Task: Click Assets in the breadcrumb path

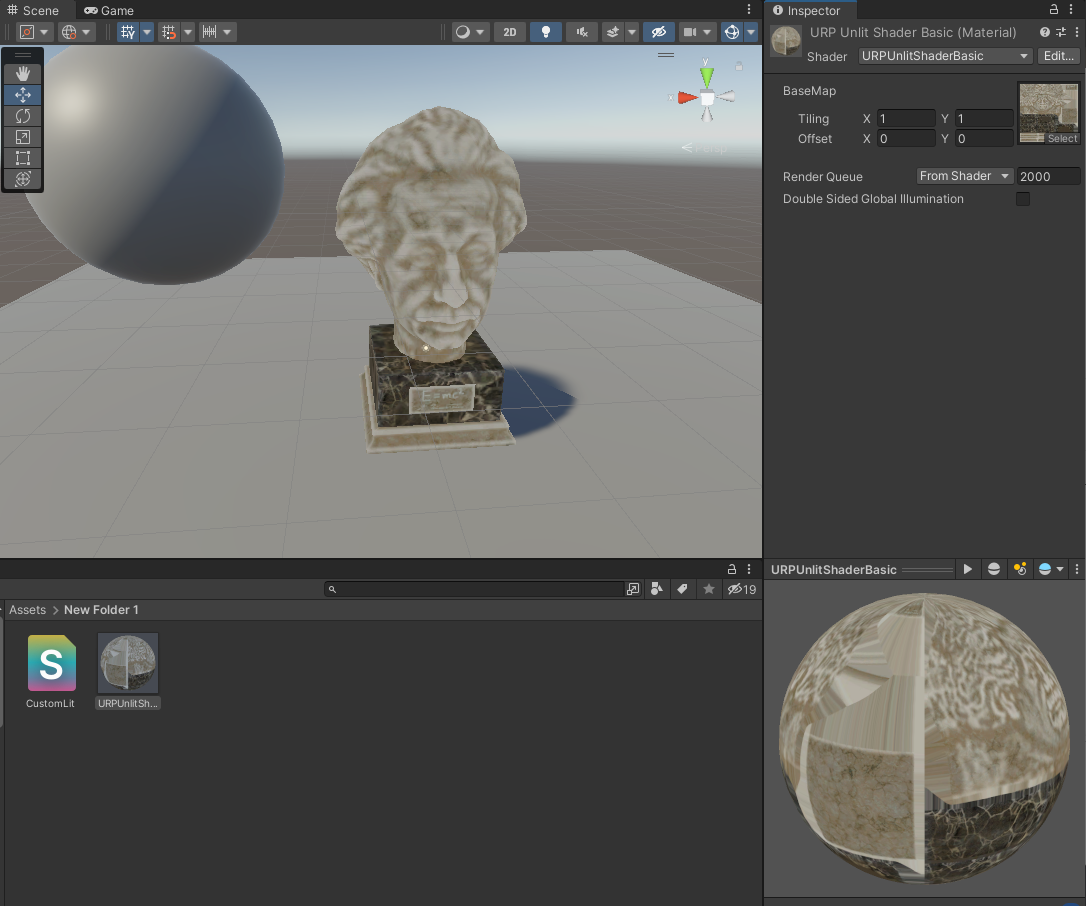Action: [x=27, y=610]
